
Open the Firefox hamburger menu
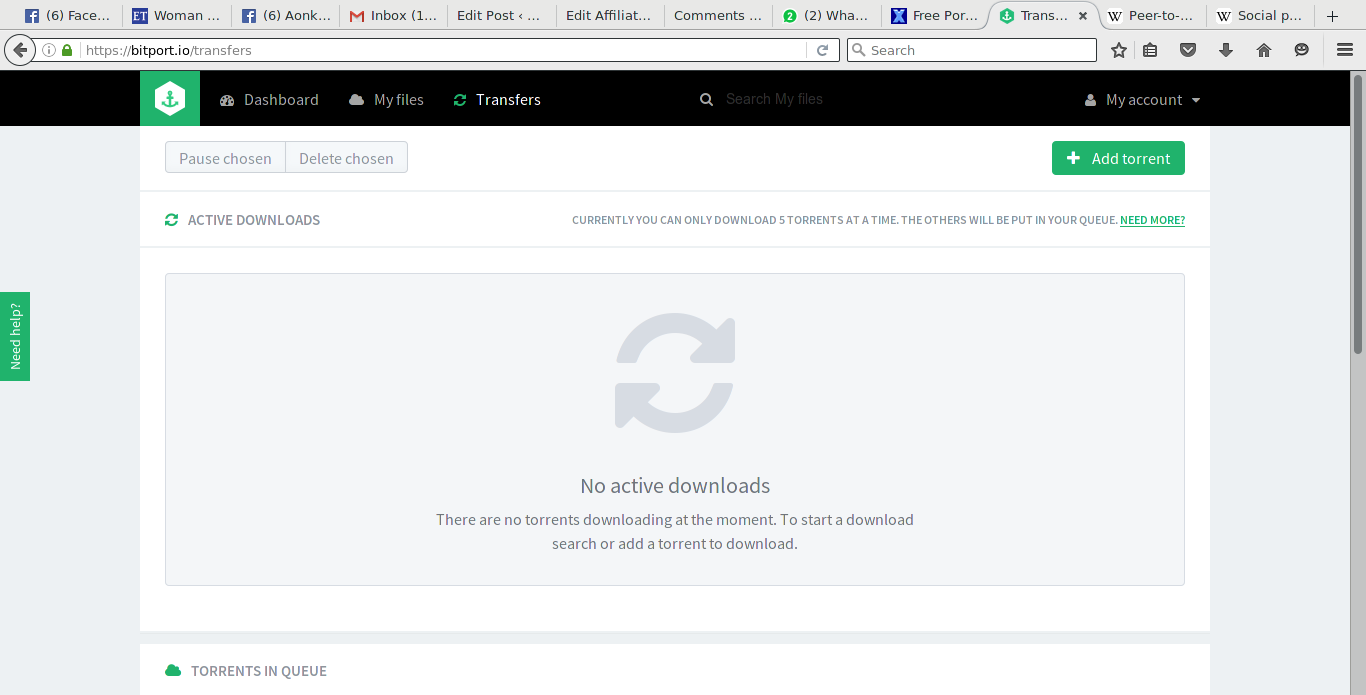click(x=1344, y=50)
